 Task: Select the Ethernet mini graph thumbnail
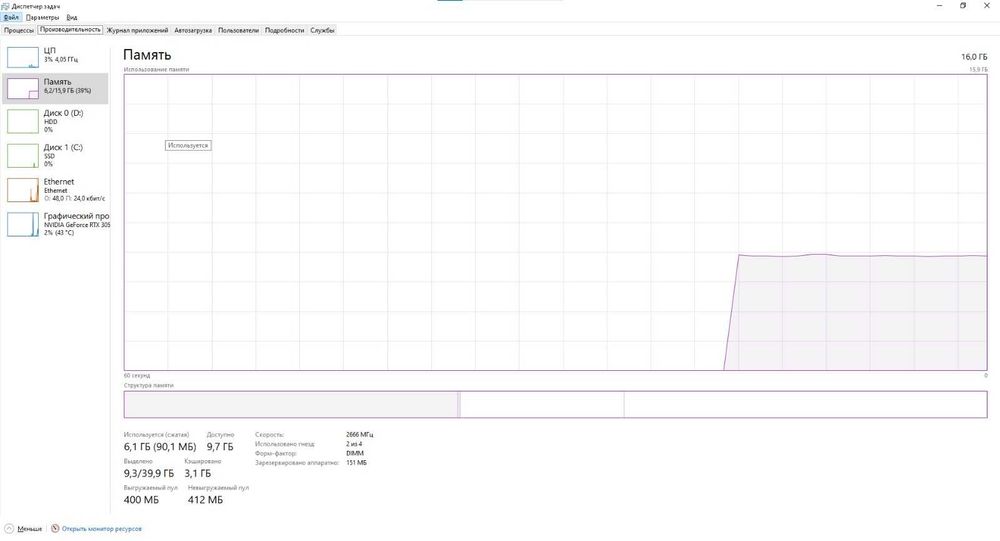(23, 189)
